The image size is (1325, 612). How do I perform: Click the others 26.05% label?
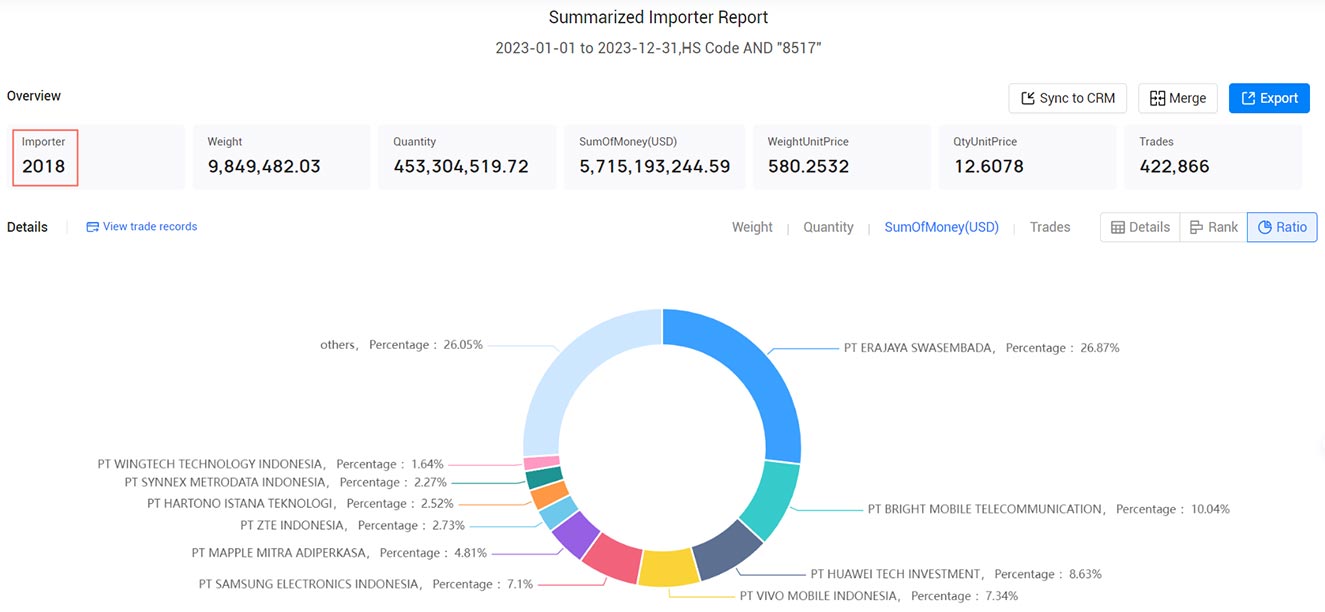(401, 345)
